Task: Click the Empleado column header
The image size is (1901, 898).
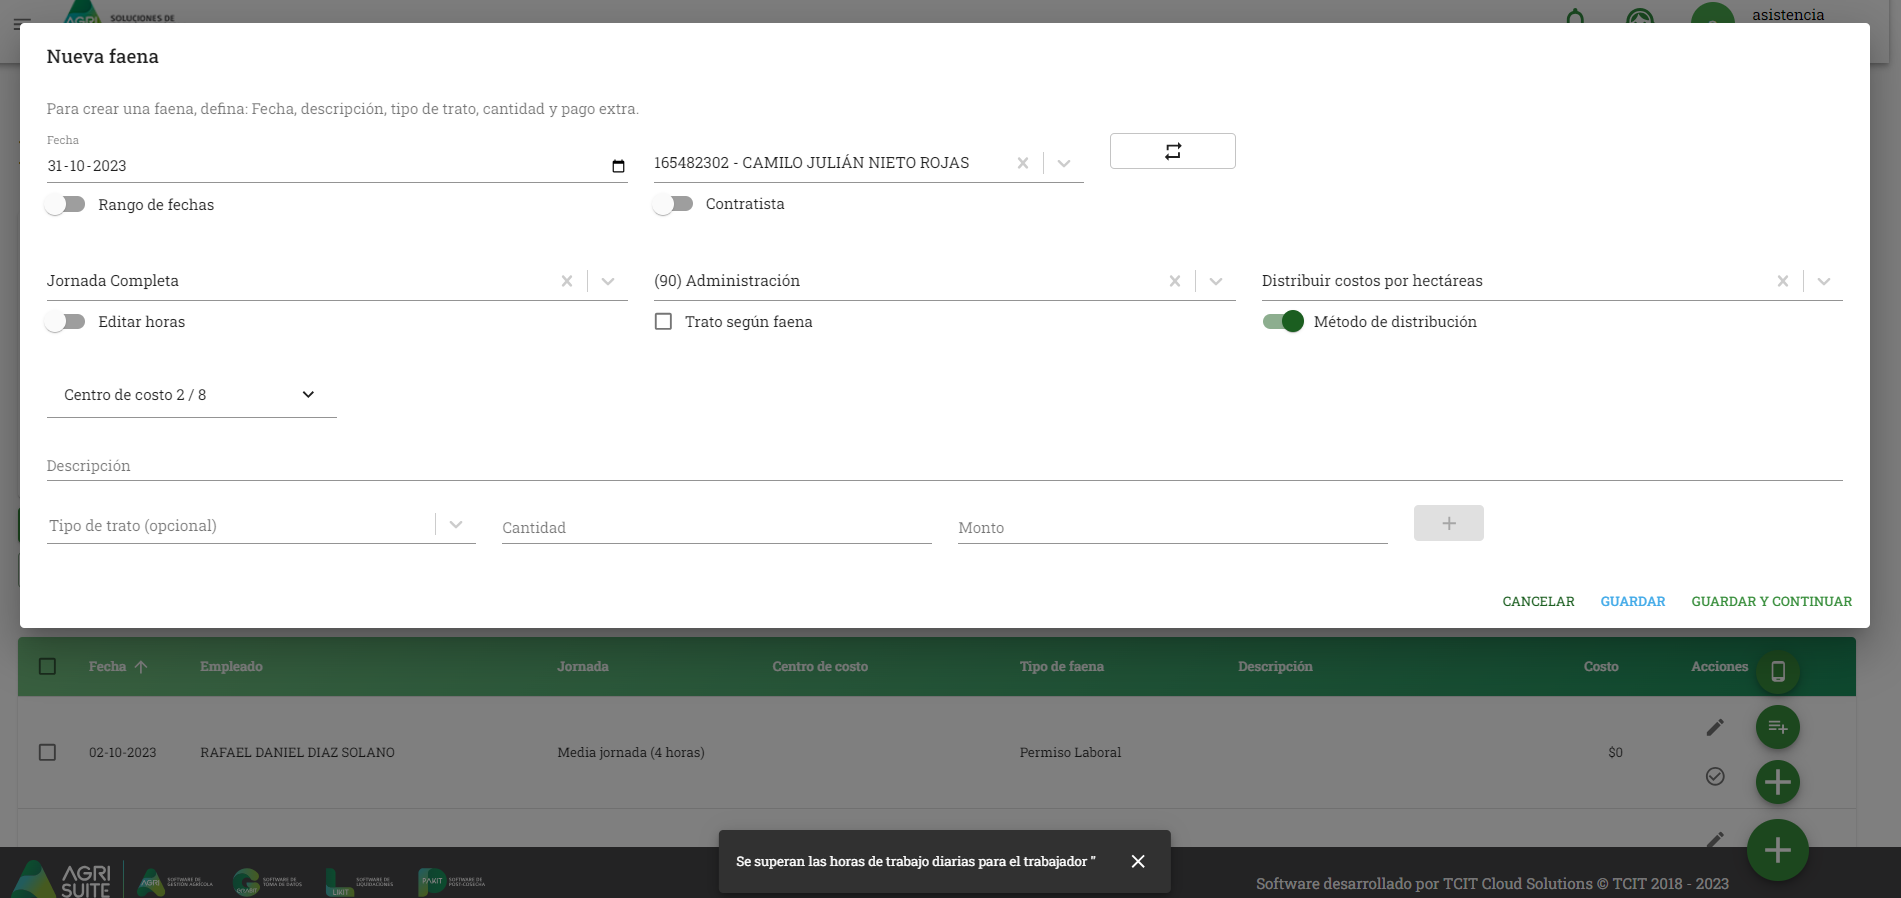Action: [x=231, y=666]
